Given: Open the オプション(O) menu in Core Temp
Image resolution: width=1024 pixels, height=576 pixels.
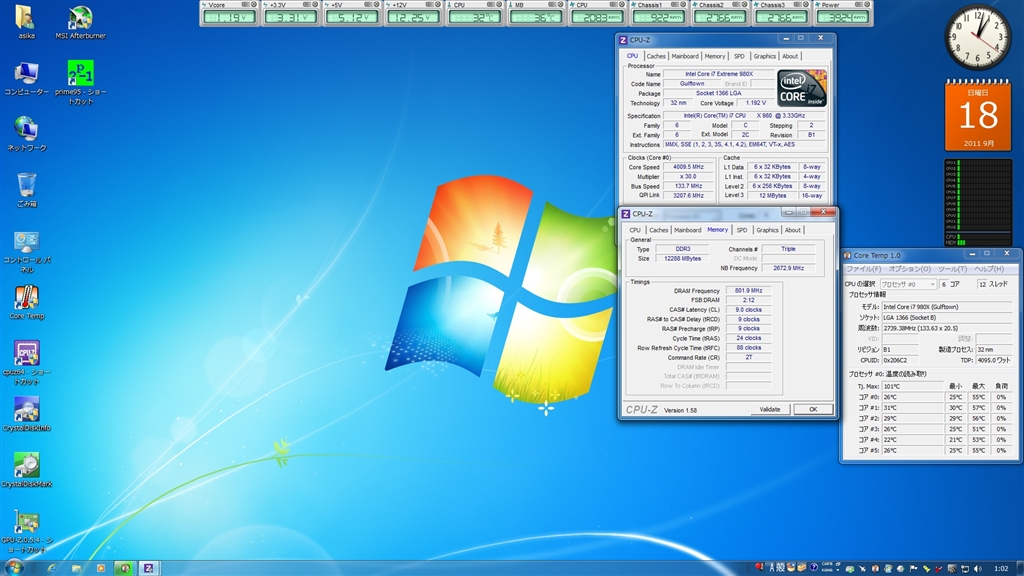Looking at the screenshot, I should [909, 269].
